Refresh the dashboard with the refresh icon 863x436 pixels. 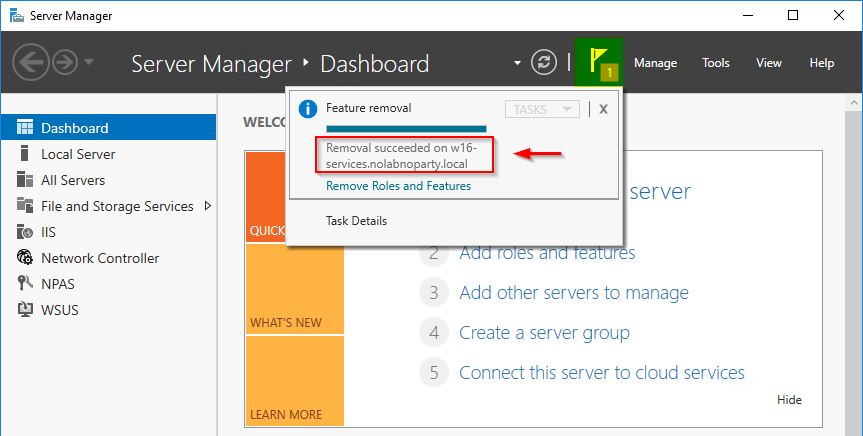pyautogui.click(x=544, y=63)
